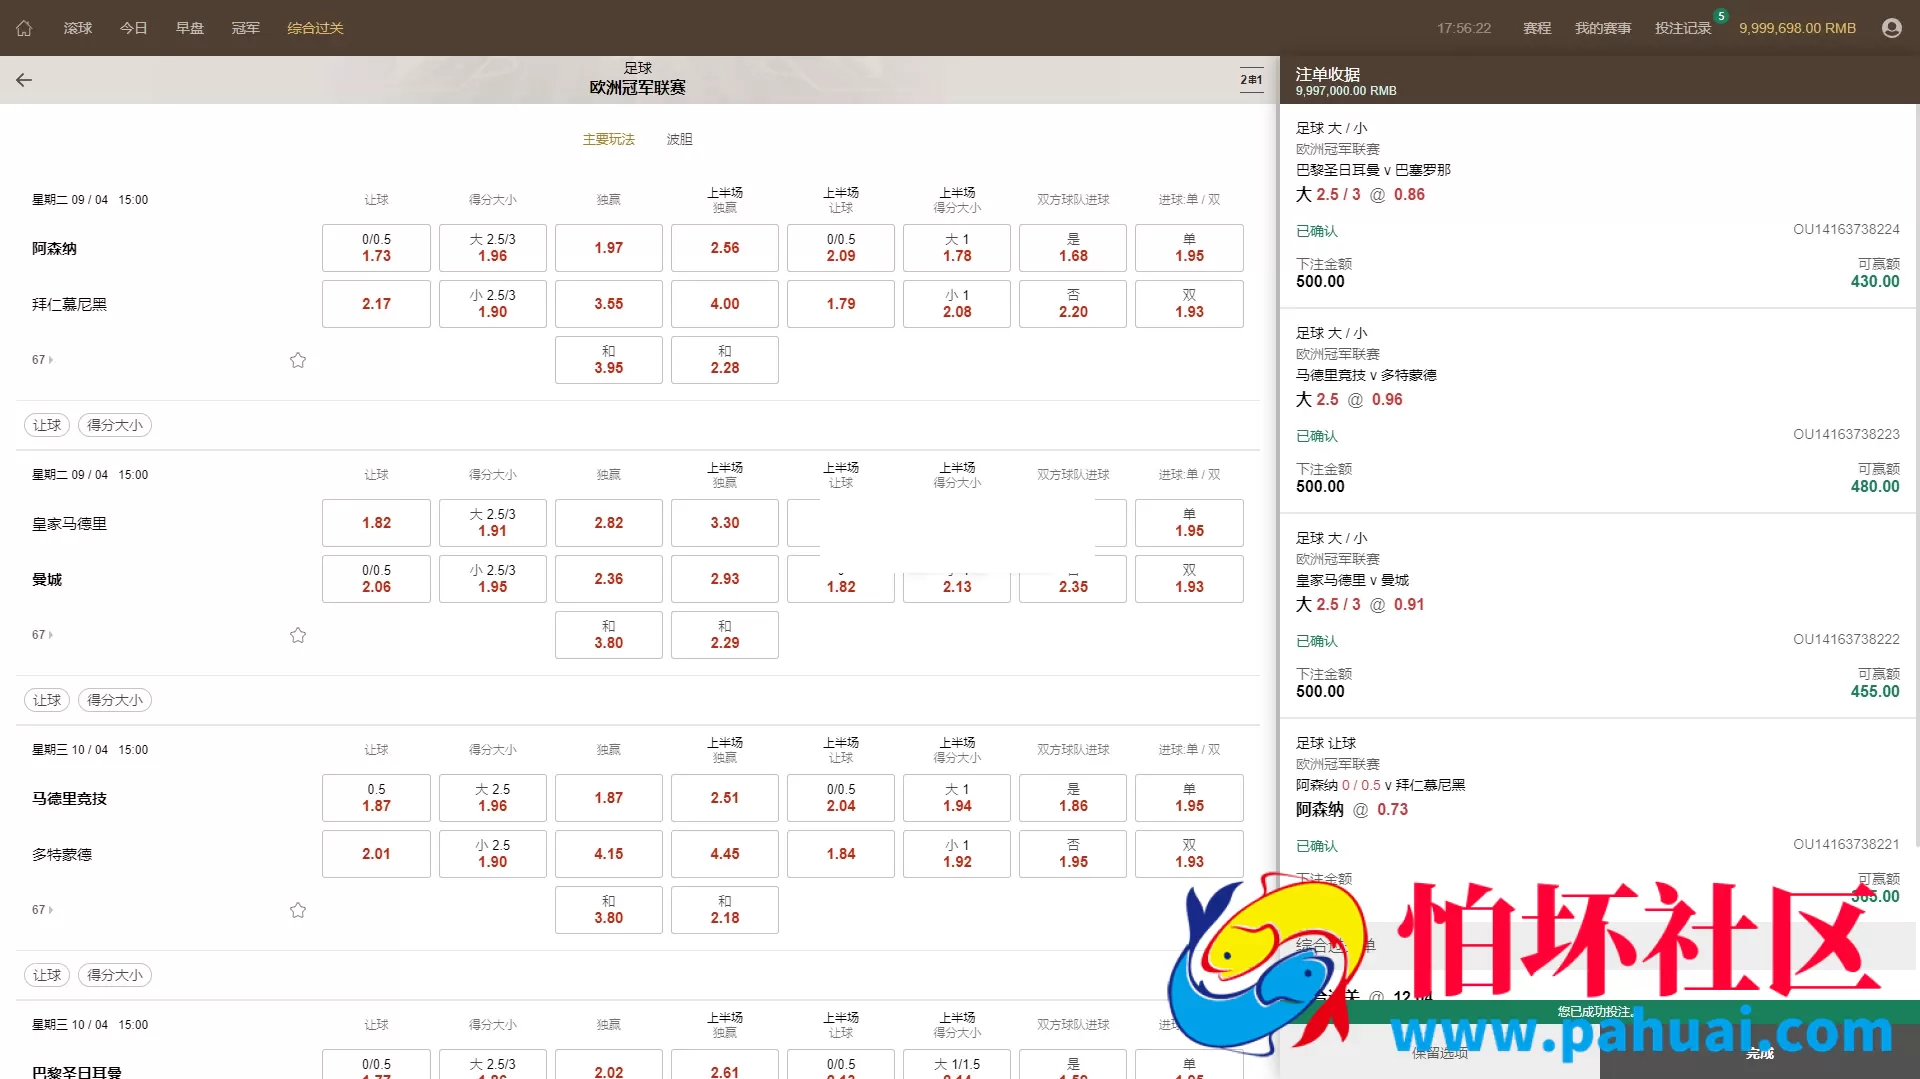Viewport: 1920px width, 1079px height.
Task: Toggle 让球 filter below Ajax match
Action: coord(47,425)
